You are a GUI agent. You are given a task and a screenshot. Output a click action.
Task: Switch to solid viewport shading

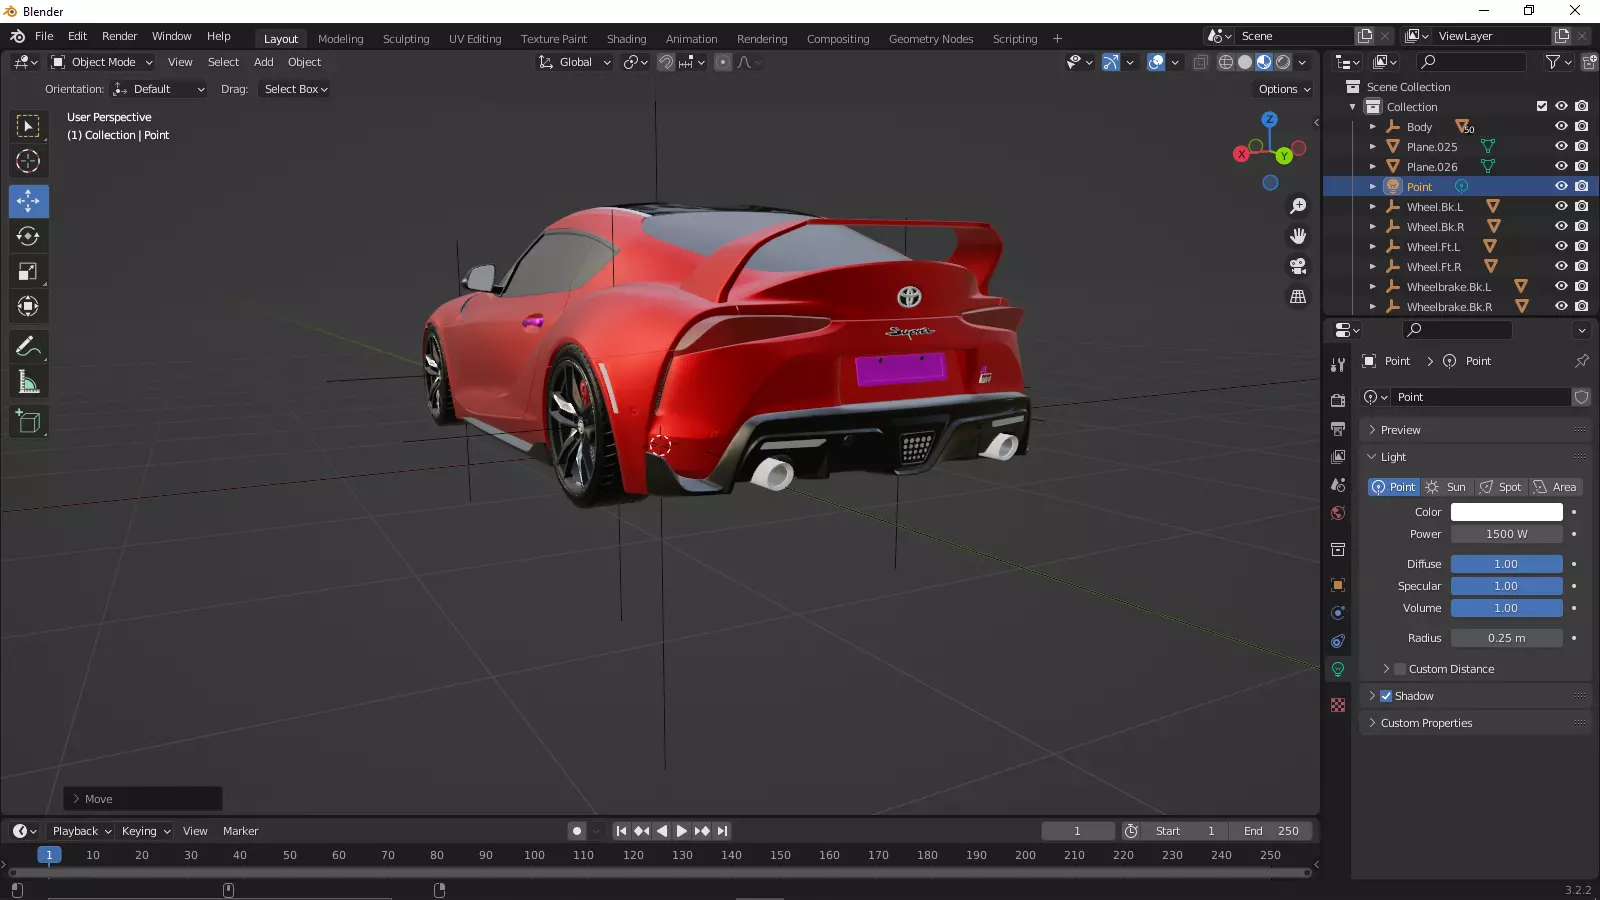(1245, 62)
